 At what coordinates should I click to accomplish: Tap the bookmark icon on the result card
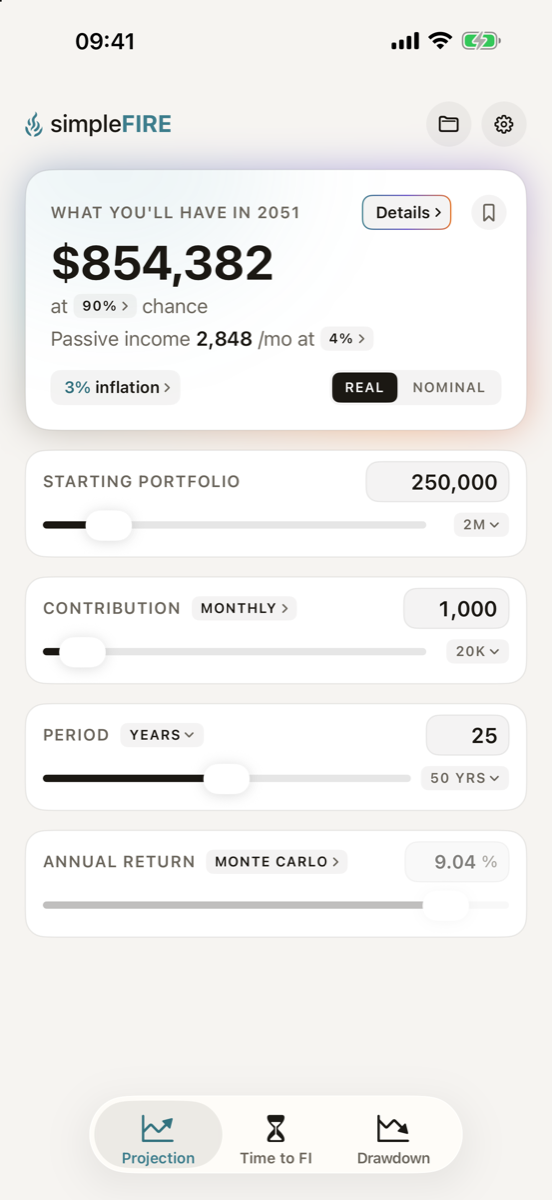(x=489, y=212)
